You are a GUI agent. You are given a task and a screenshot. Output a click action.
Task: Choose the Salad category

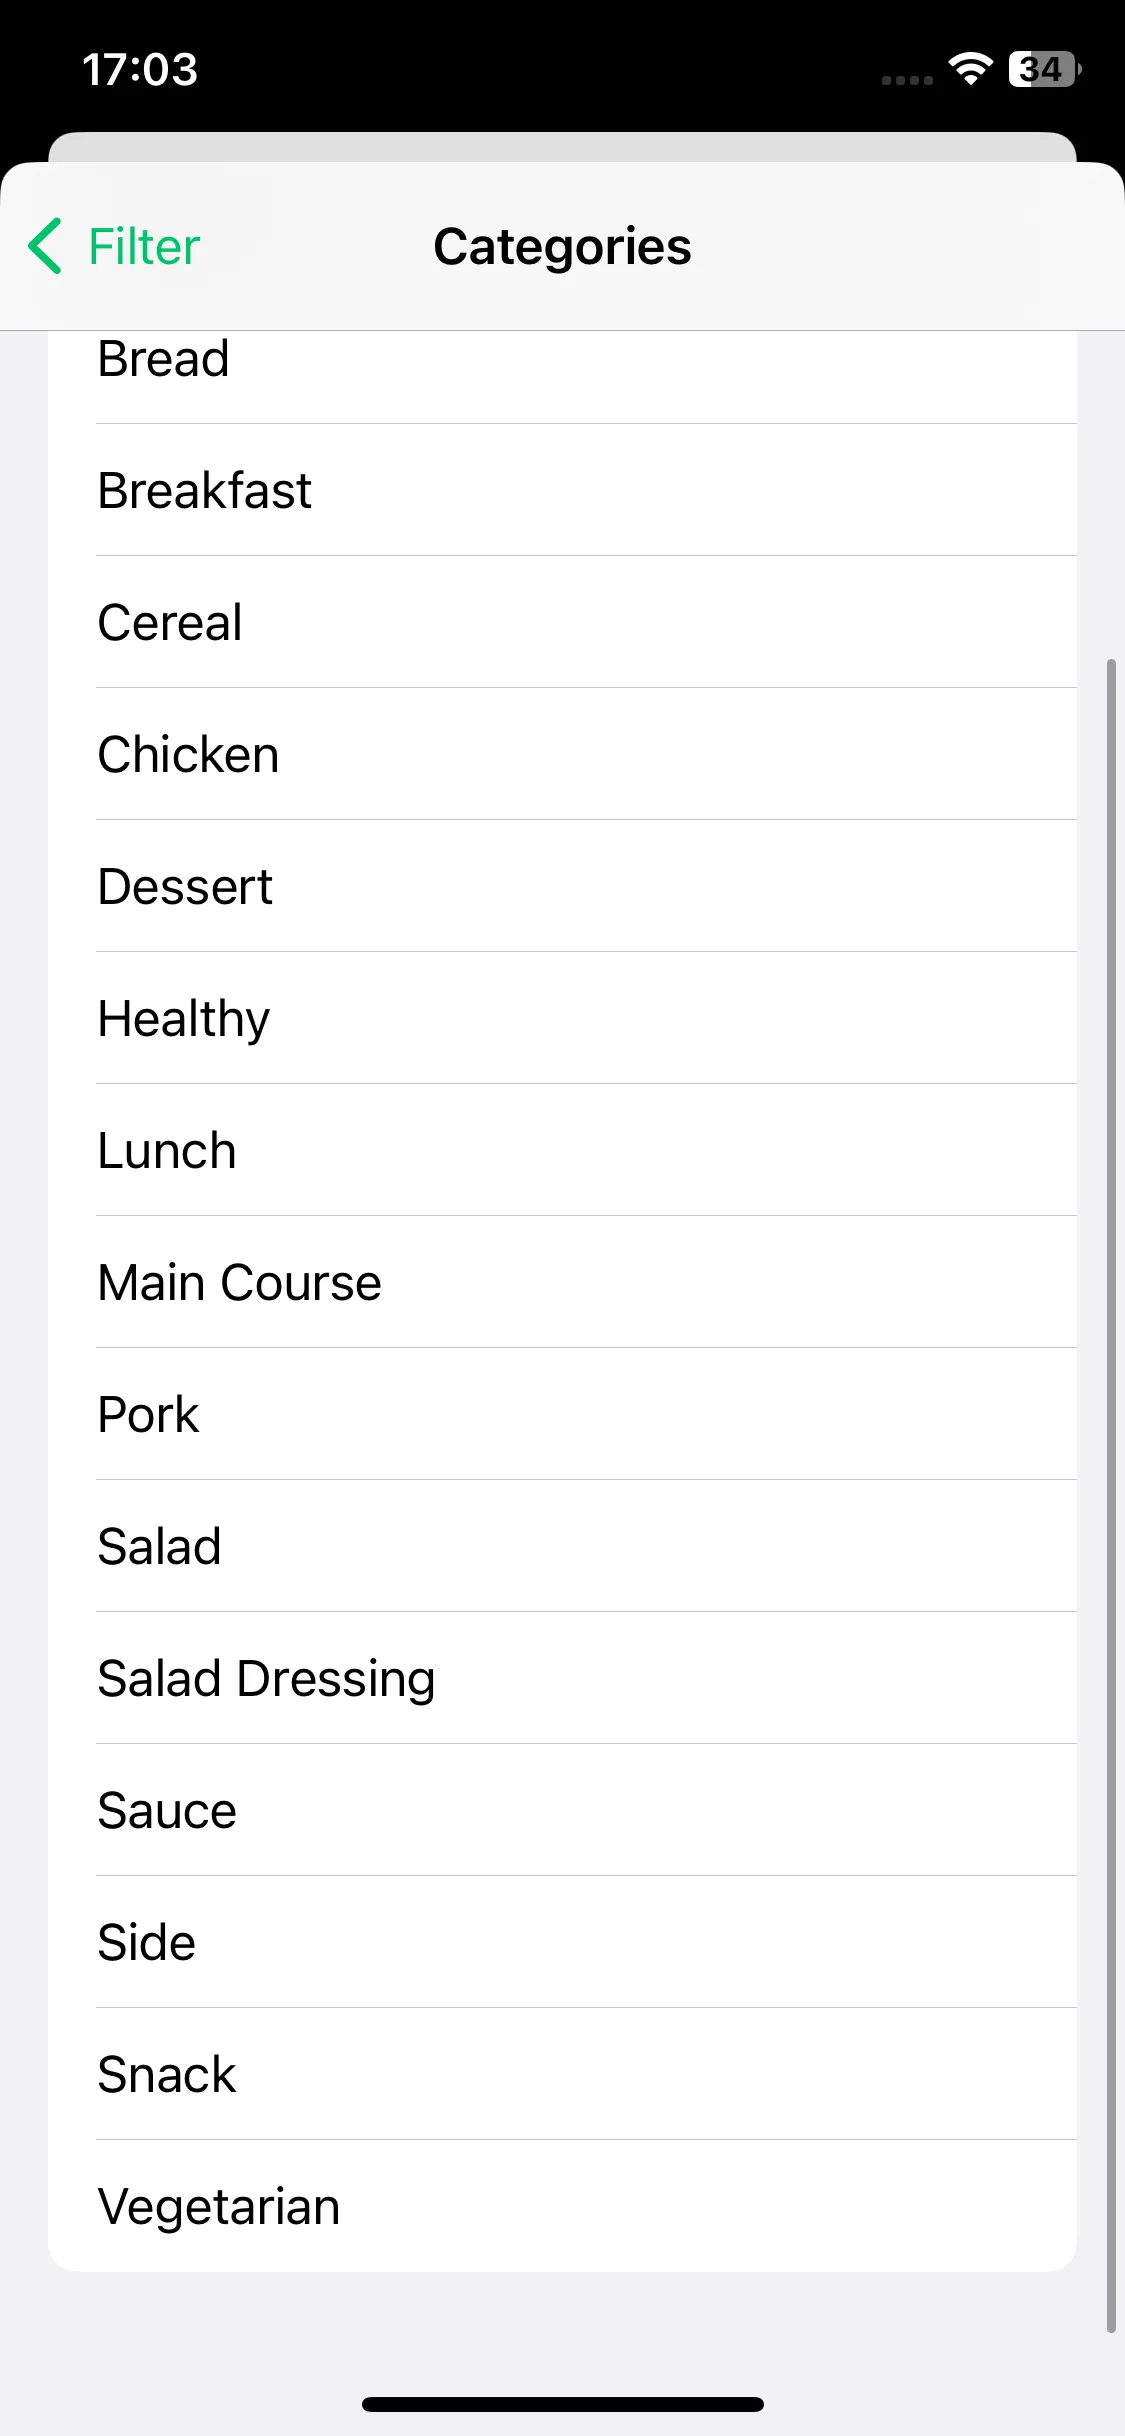[562, 1546]
